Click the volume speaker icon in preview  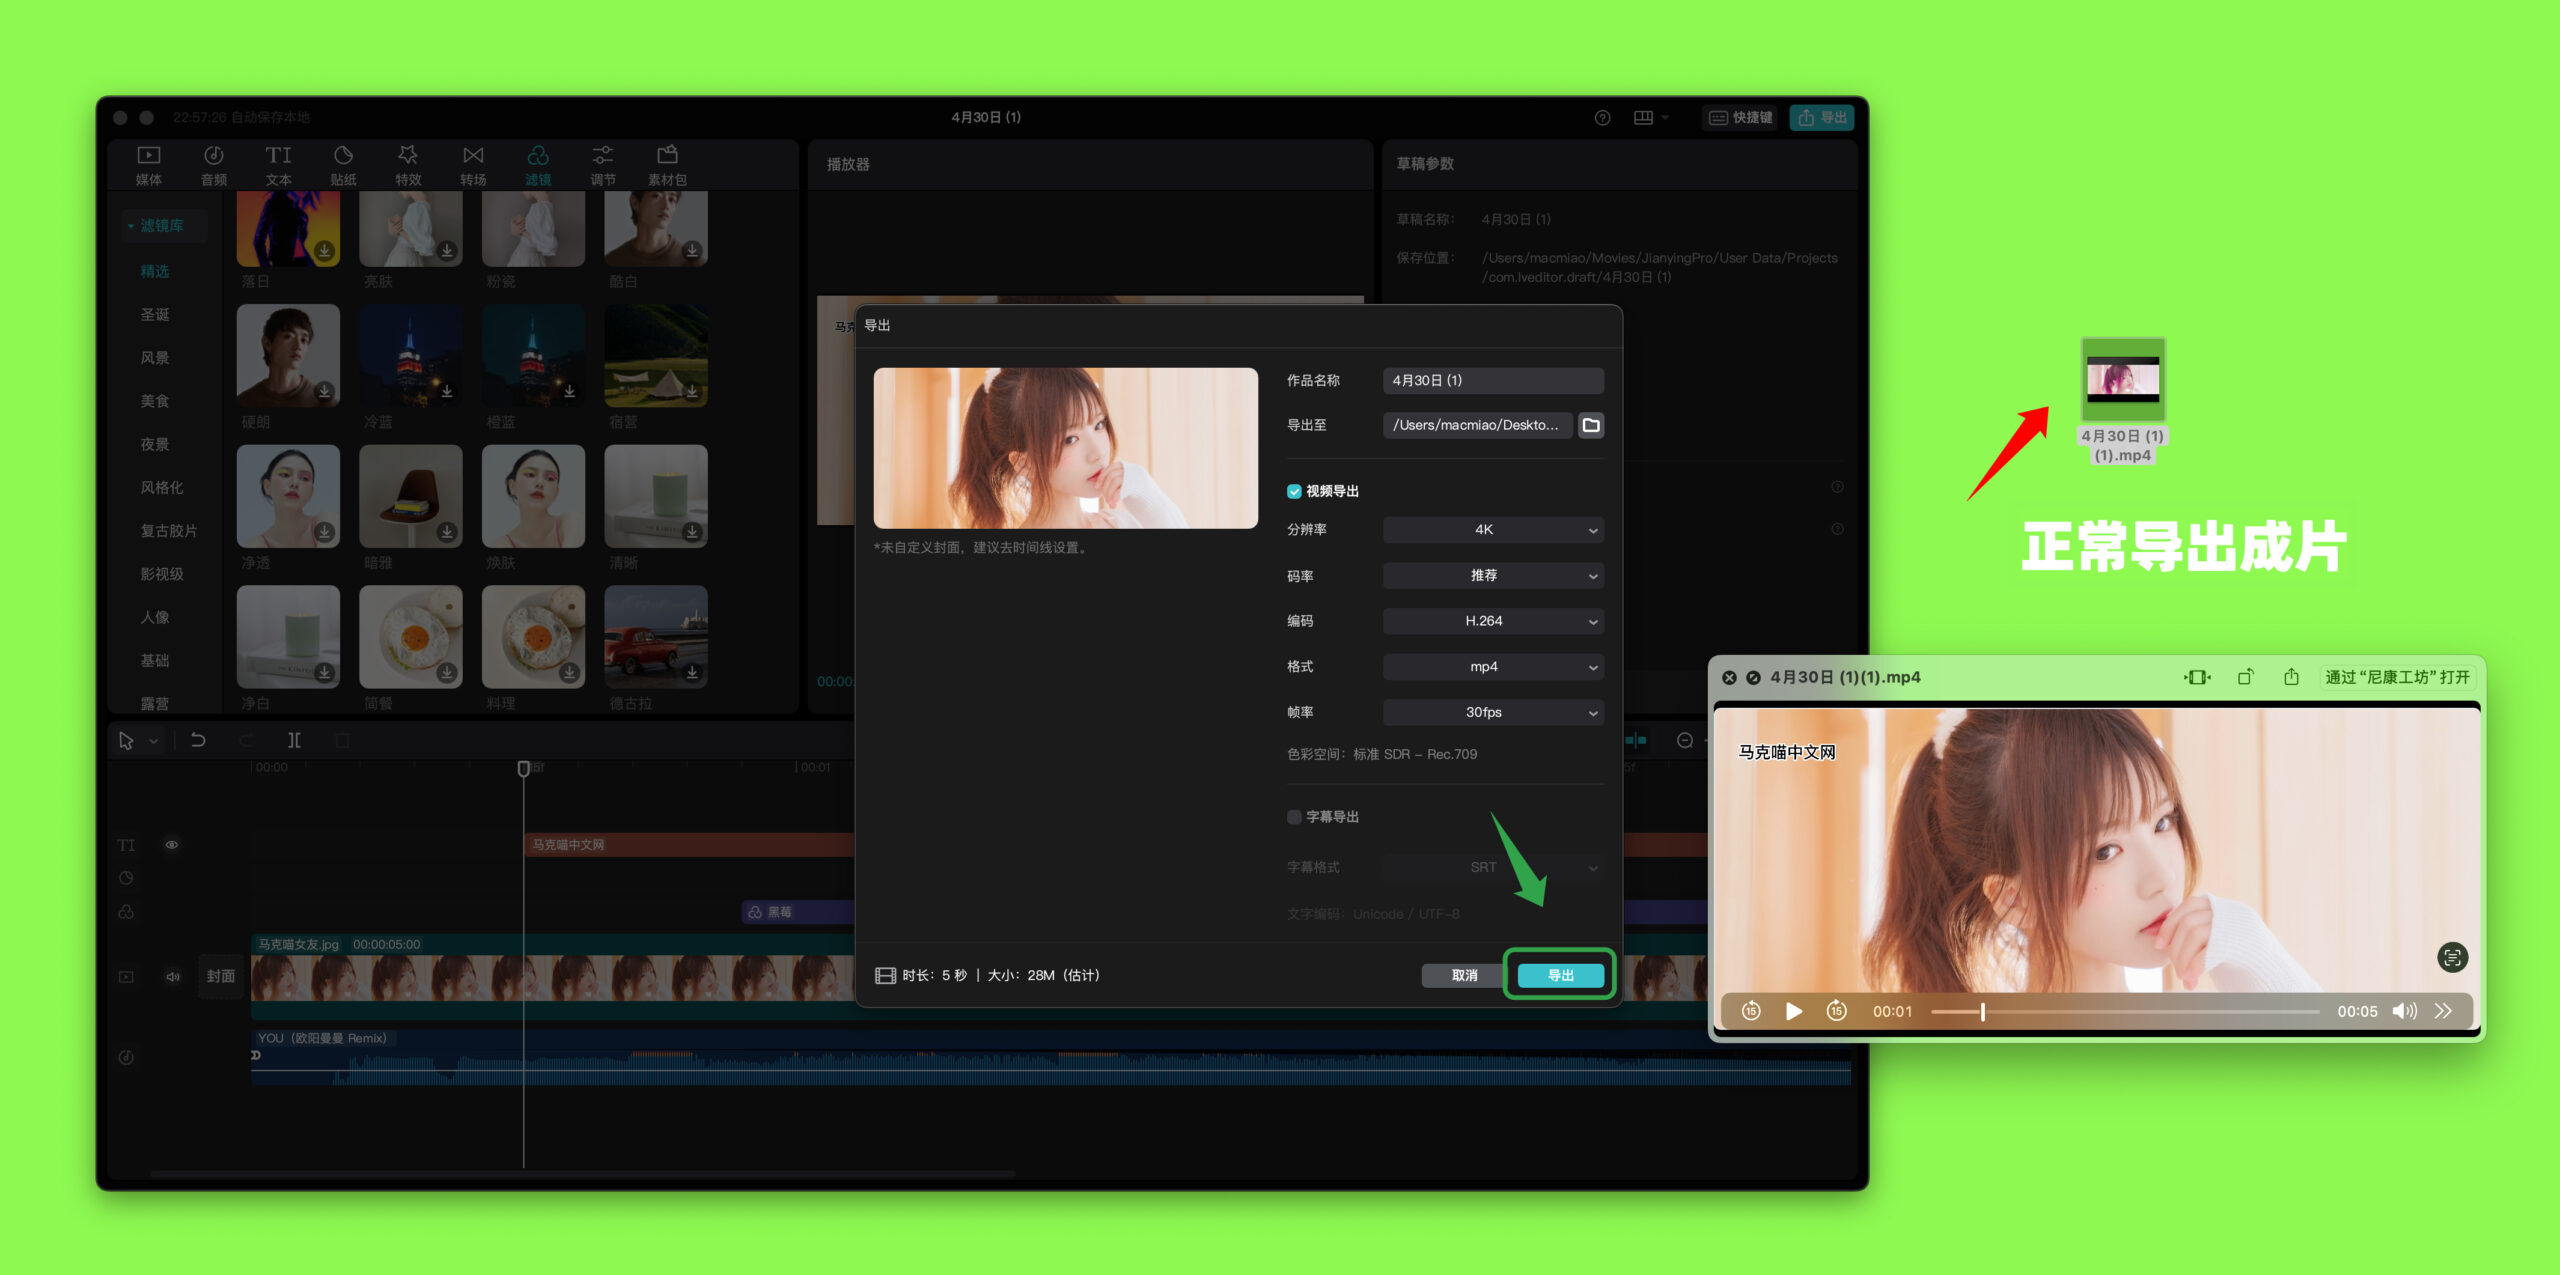click(2404, 1011)
